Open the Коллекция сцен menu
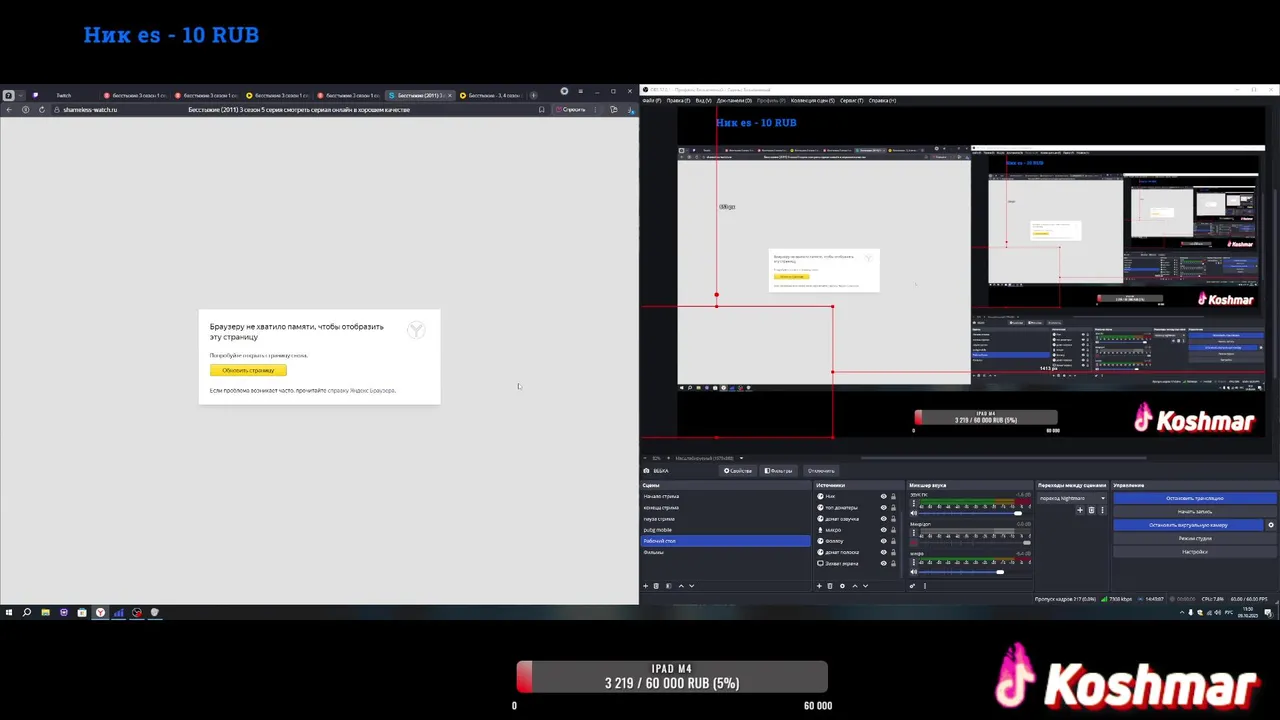 [x=812, y=100]
